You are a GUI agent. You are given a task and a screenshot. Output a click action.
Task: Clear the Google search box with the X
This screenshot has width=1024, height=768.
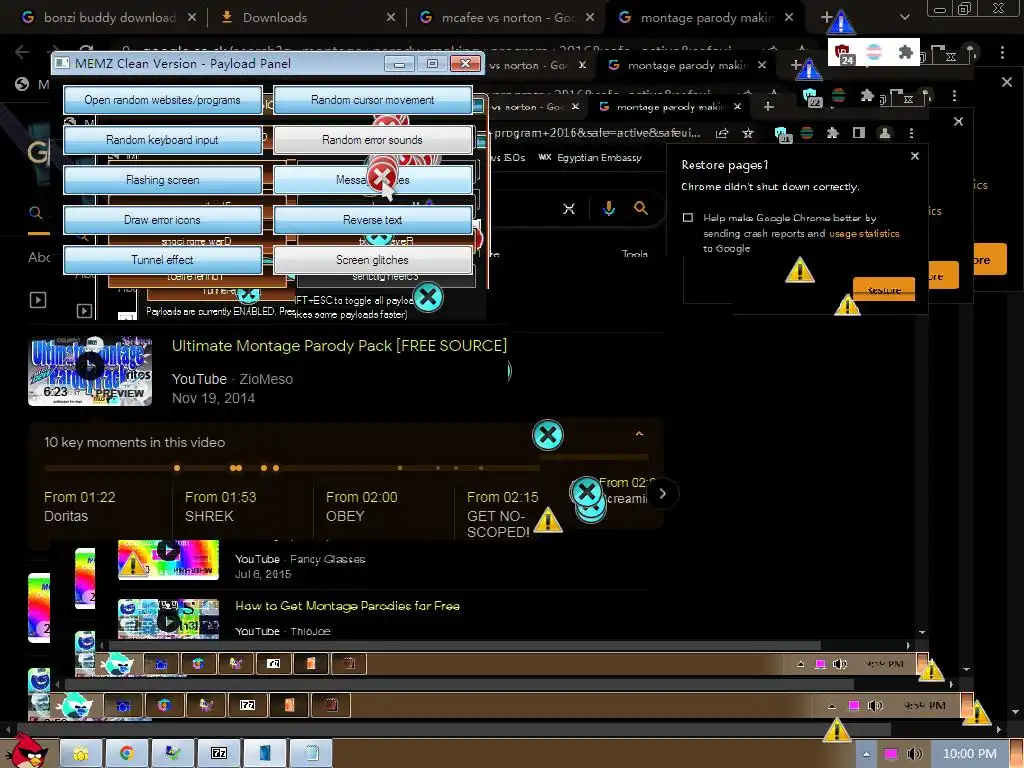569,208
